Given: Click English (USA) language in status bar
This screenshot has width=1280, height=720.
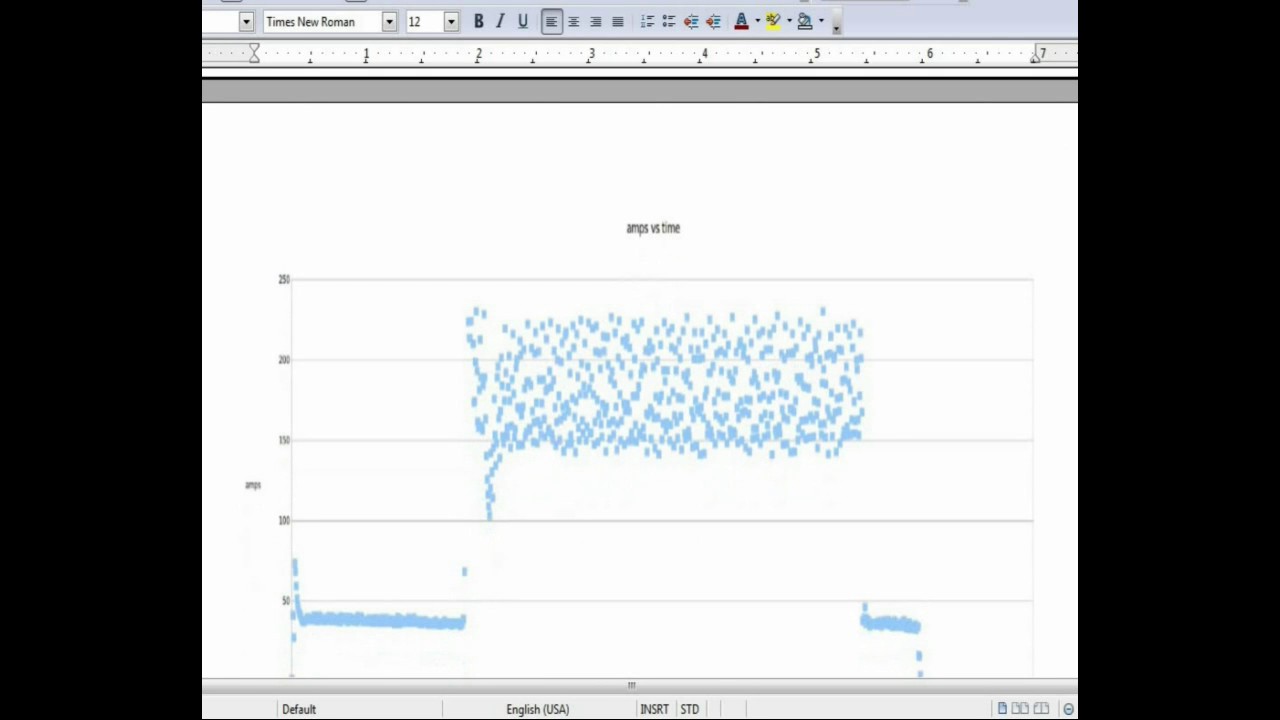Looking at the screenshot, I should (x=537, y=709).
